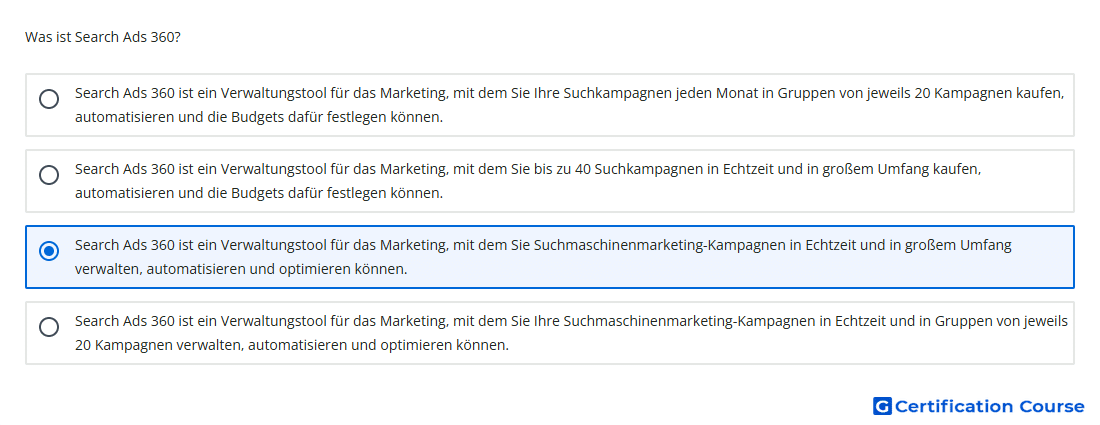The width and height of the screenshot is (1100, 425).
Task: Click the second line of the '40 Suchkampagnen' answer
Action: tap(259, 193)
